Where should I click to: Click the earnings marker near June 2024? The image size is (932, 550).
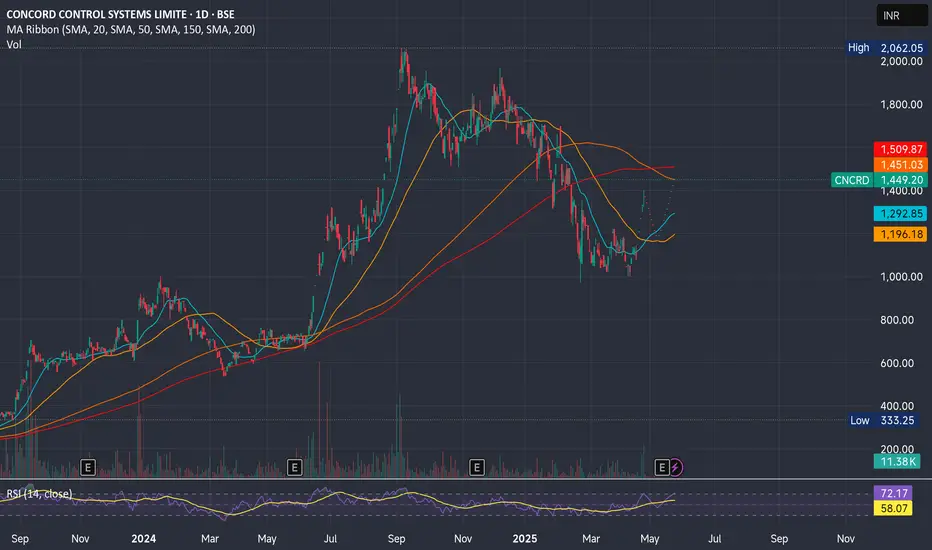[294, 467]
